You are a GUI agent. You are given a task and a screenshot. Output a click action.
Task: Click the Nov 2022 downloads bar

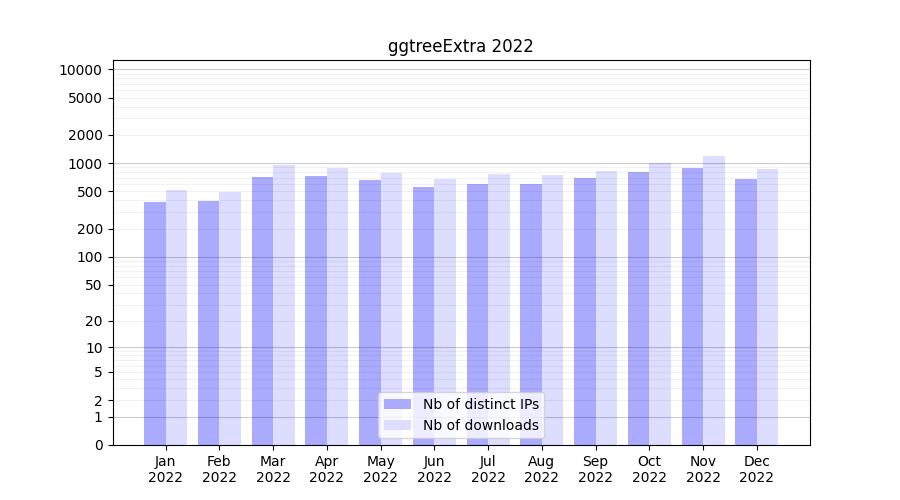click(x=714, y=300)
